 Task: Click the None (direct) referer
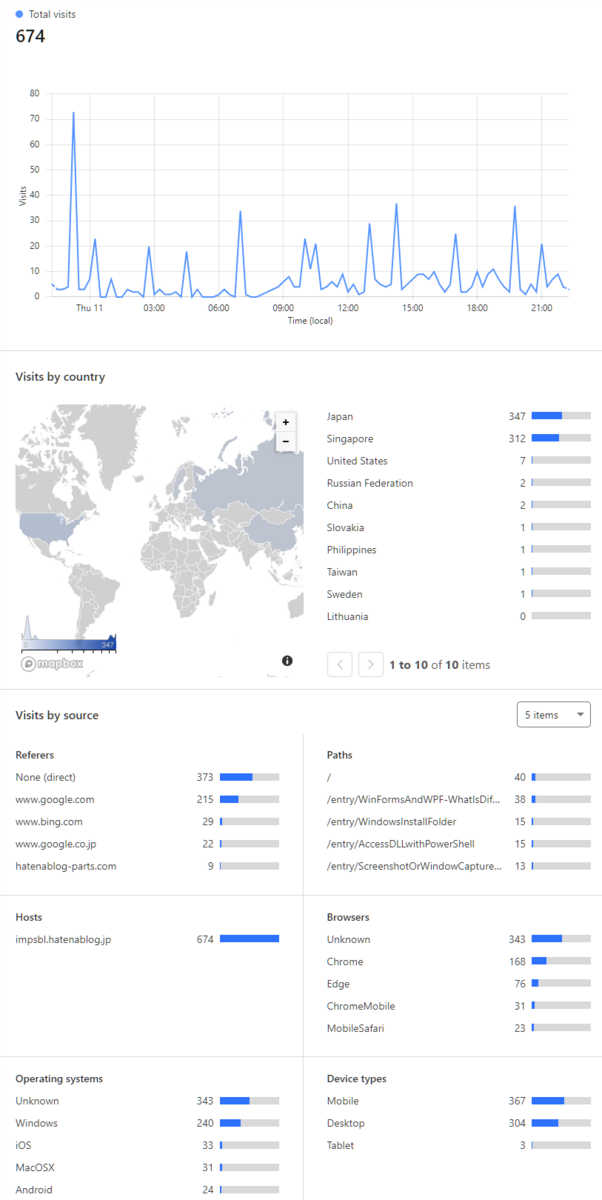pyautogui.click(x=147, y=777)
